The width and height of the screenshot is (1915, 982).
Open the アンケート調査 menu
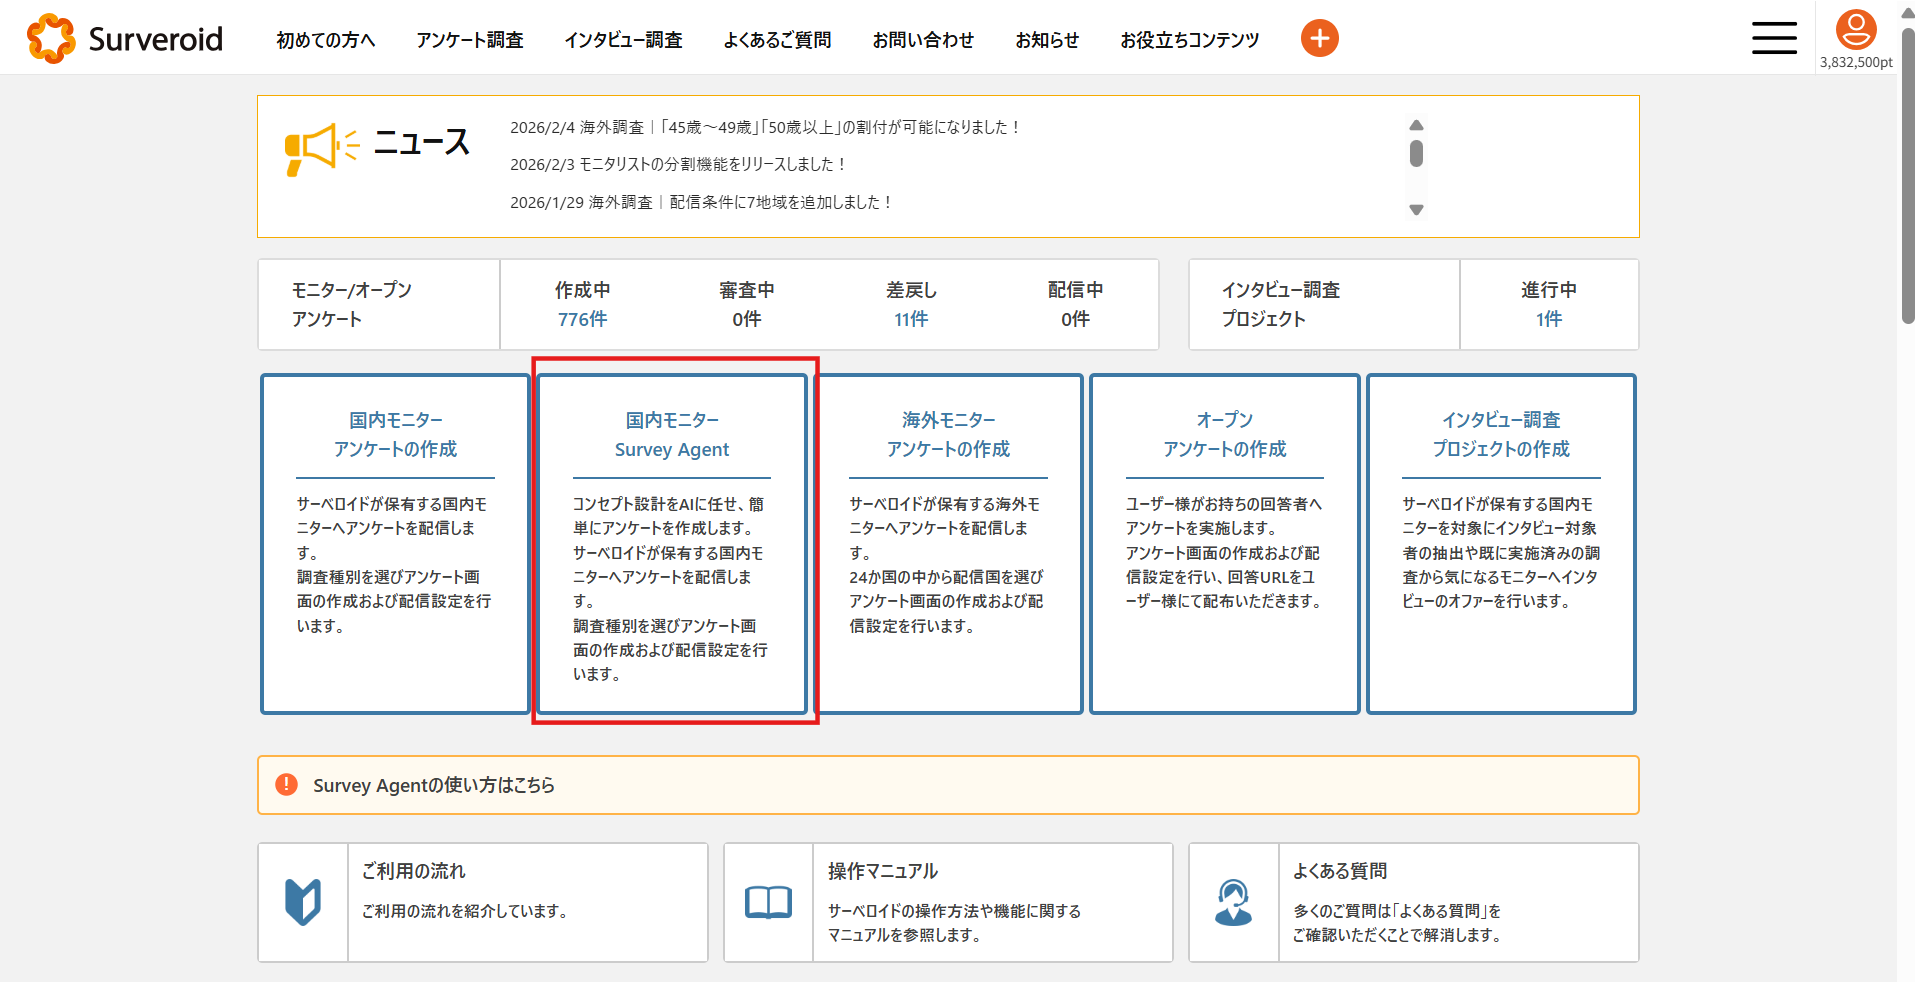click(x=469, y=40)
